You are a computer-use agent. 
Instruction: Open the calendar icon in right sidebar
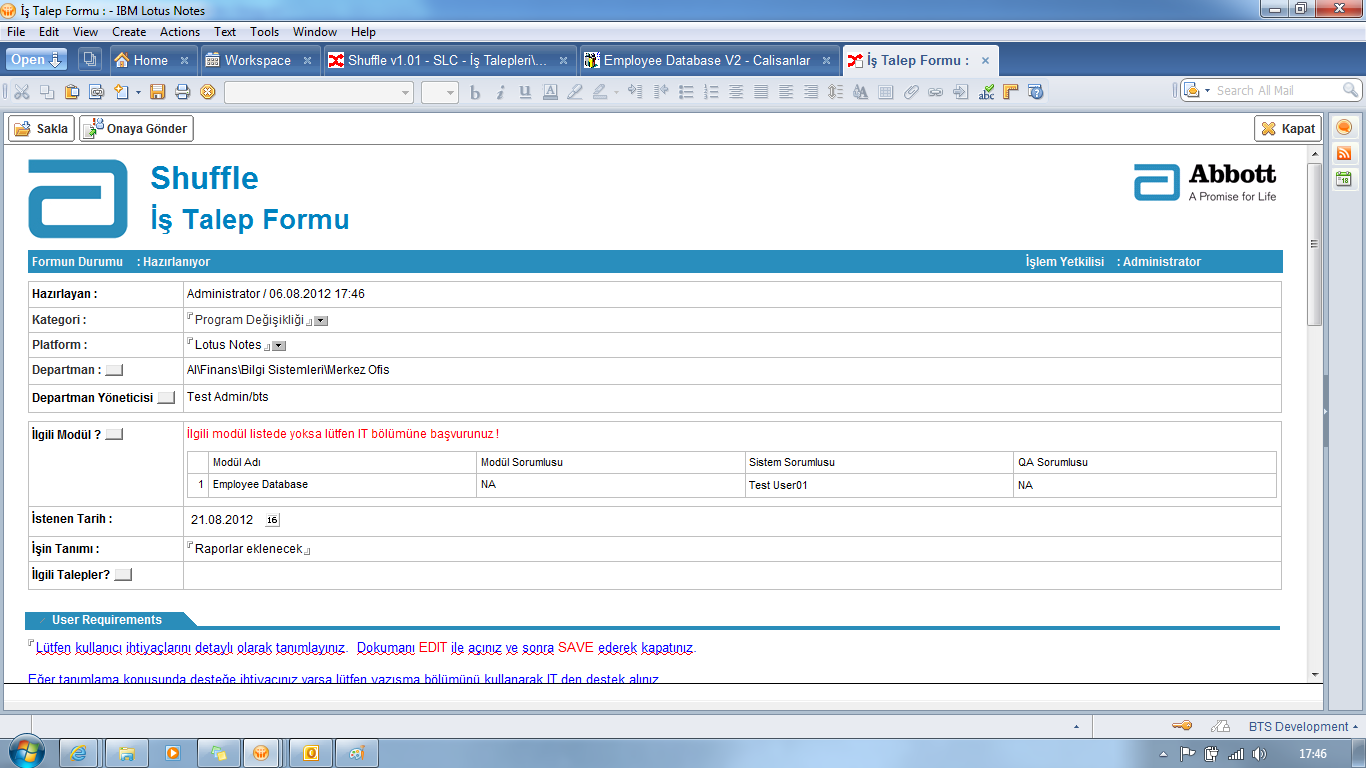tap(1343, 179)
